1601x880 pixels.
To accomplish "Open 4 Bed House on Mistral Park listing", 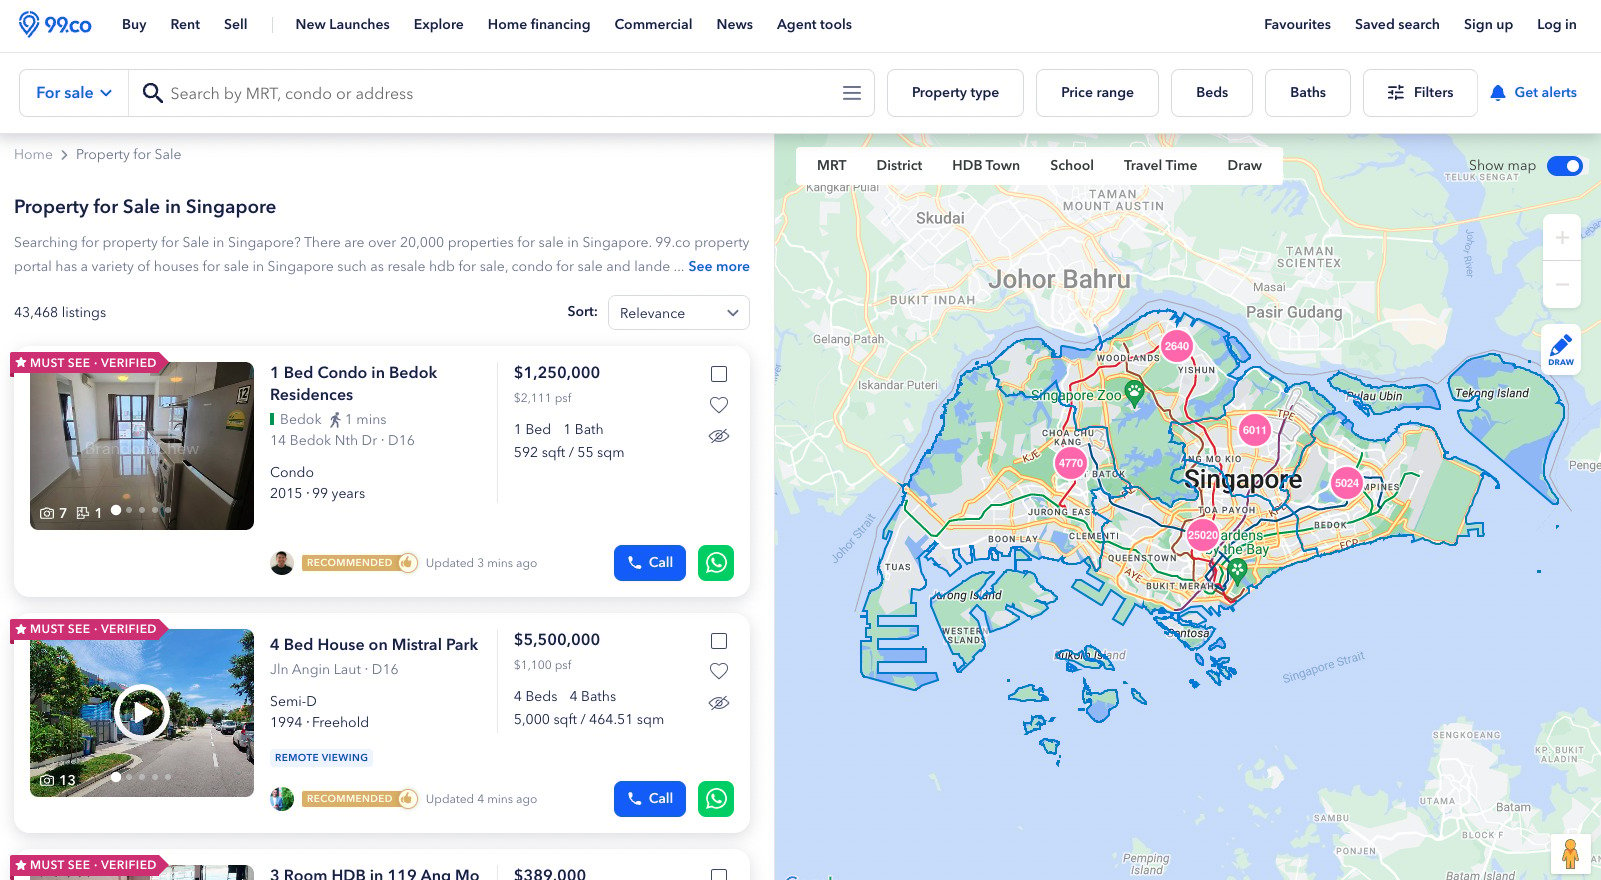I will (x=374, y=645).
